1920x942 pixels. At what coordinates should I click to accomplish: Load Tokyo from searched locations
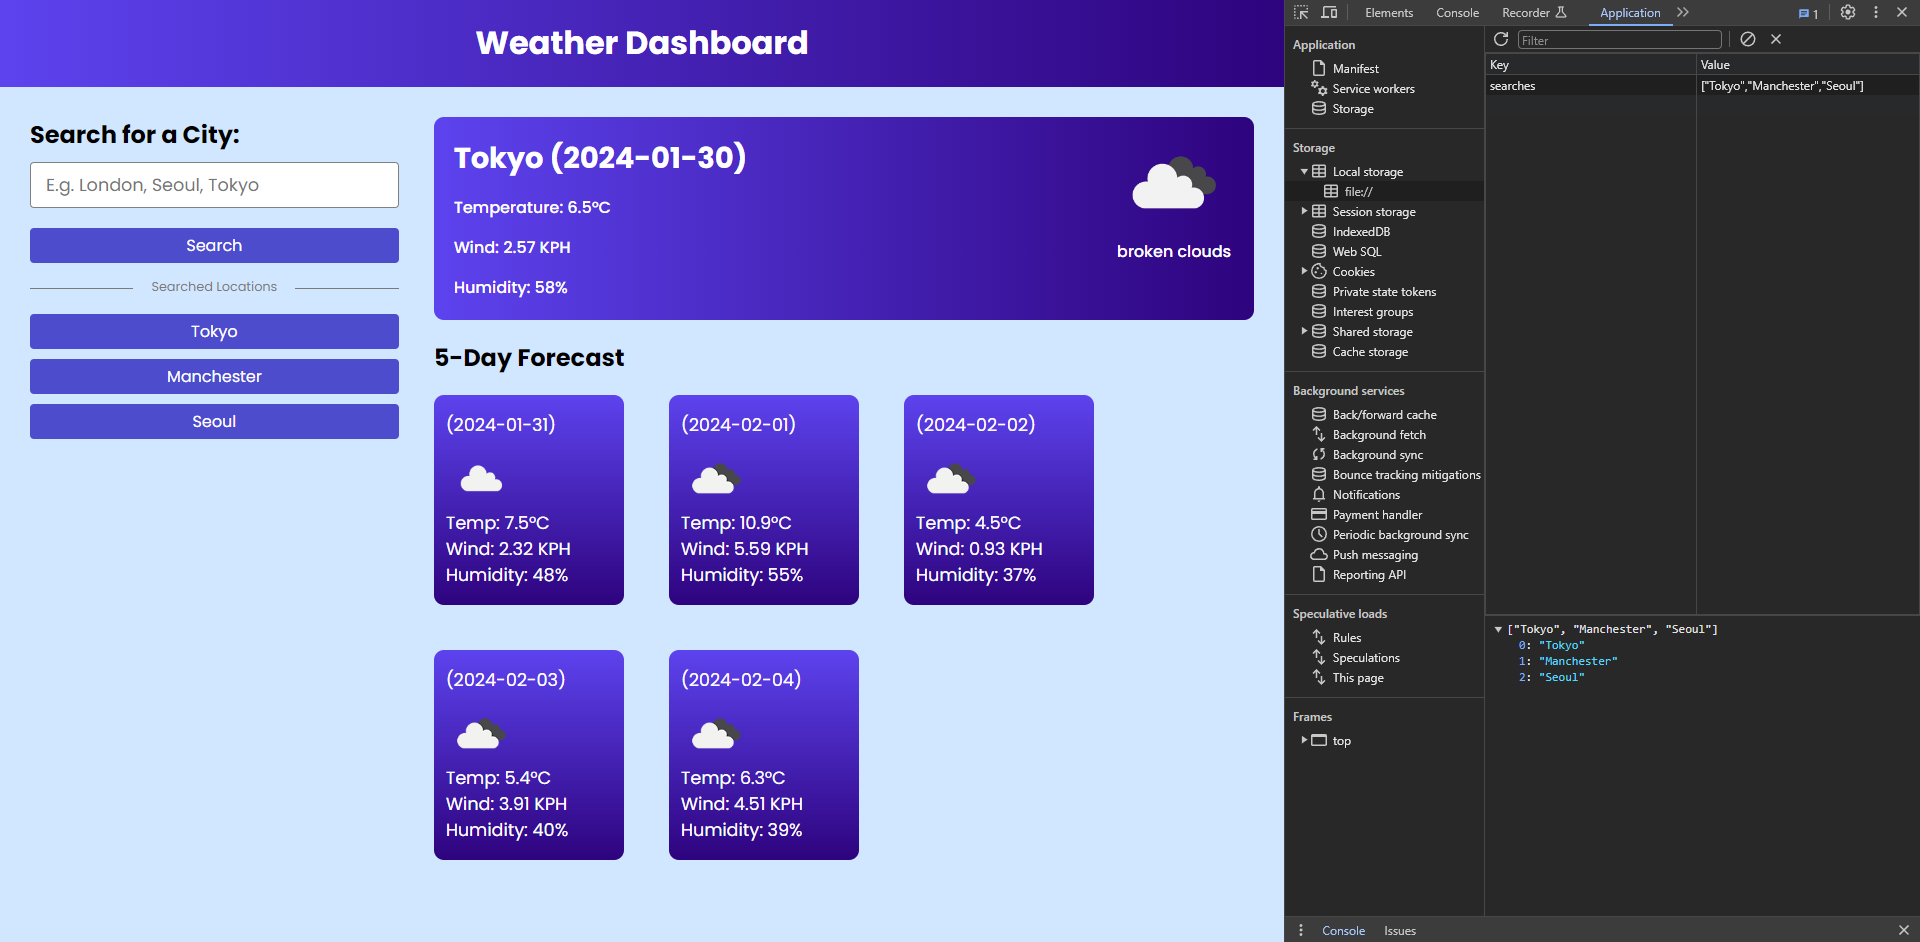[214, 332]
